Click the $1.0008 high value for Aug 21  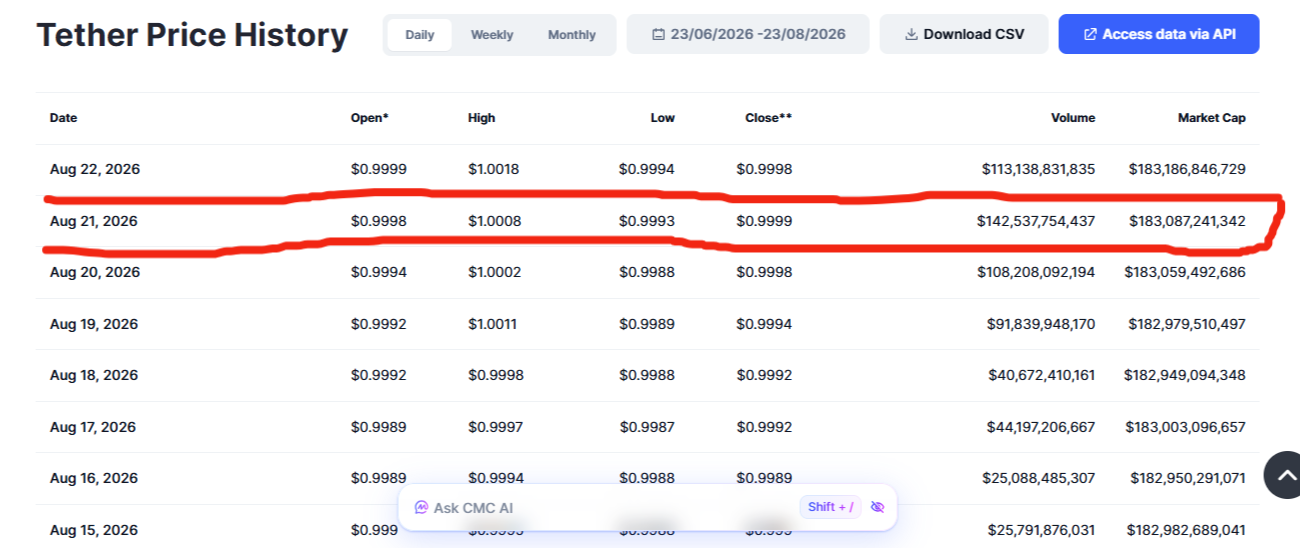[494, 221]
